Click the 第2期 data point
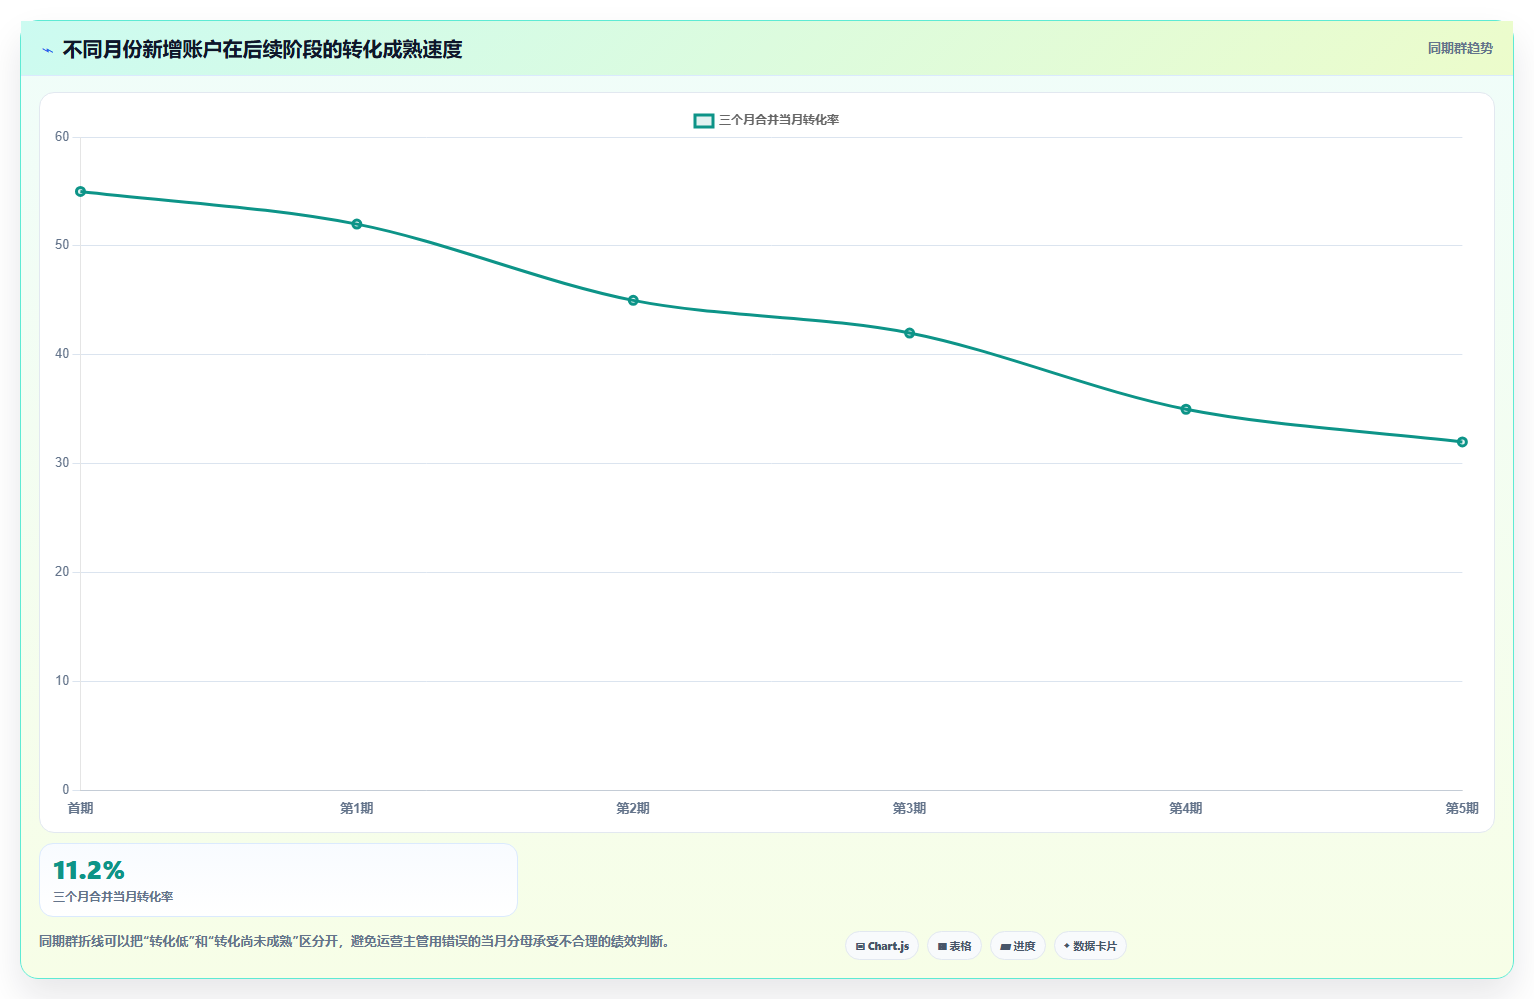The height and width of the screenshot is (999, 1534). click(633, 300)
